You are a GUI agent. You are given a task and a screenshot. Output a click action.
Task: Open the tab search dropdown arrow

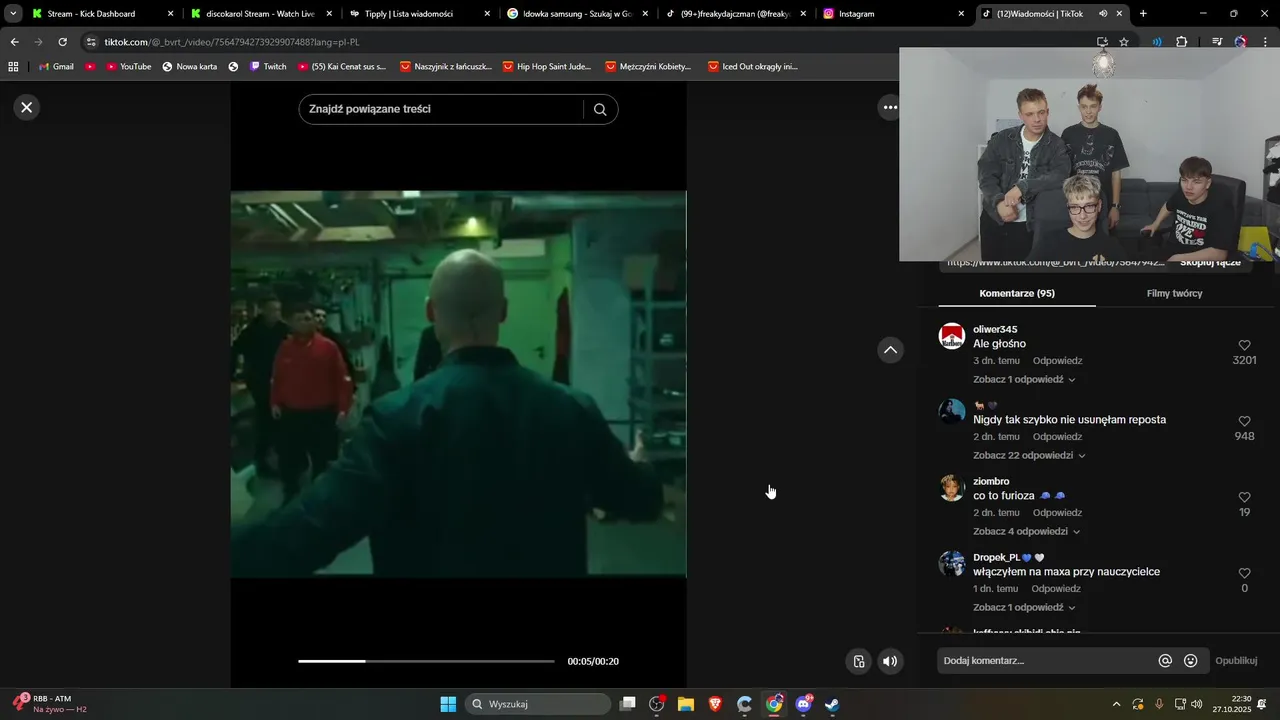[13, 14]
